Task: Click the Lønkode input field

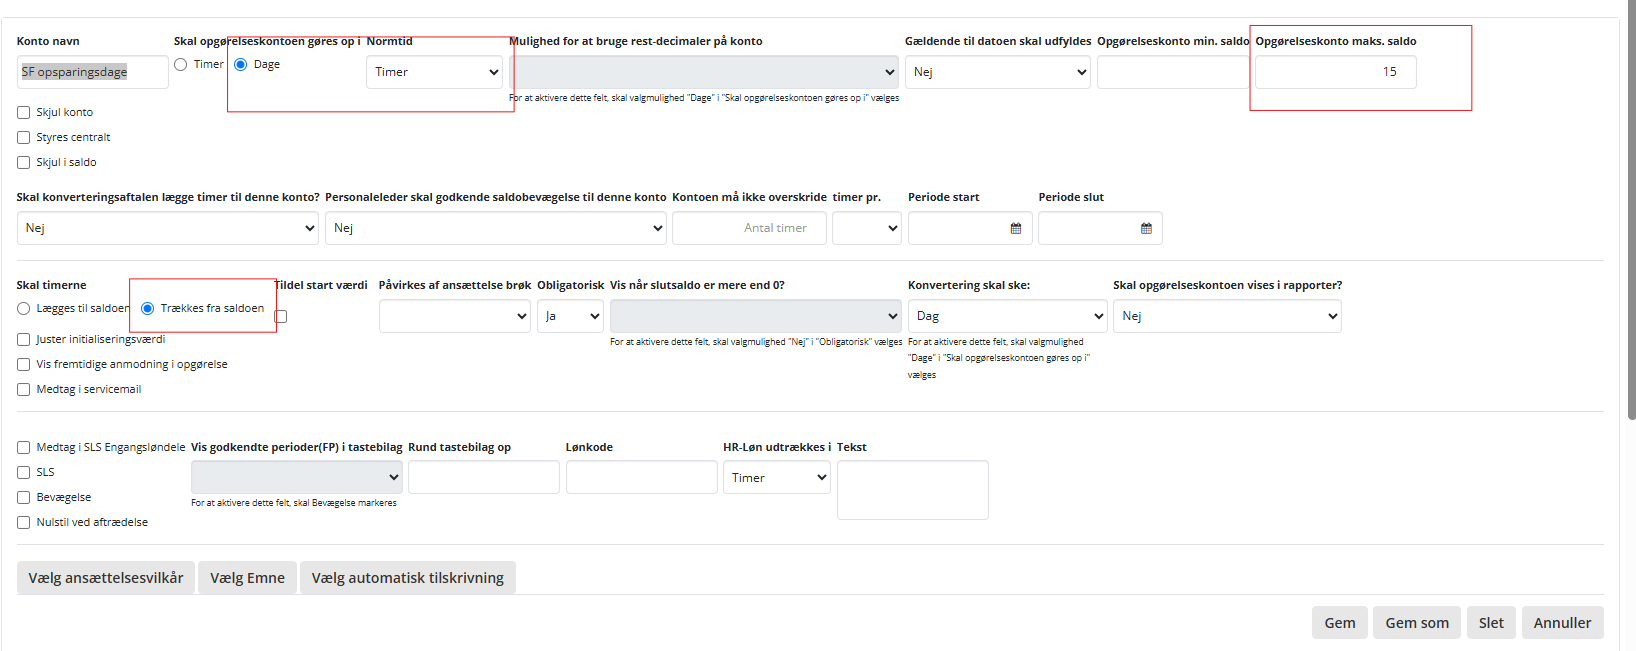Action: click(641, 478)
